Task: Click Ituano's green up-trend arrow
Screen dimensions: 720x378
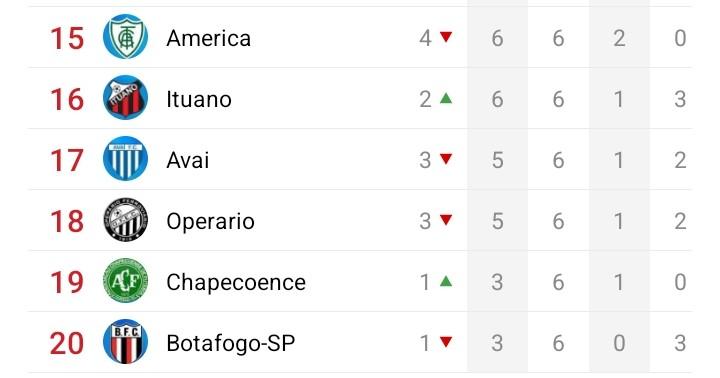Action: pos(446,97)
